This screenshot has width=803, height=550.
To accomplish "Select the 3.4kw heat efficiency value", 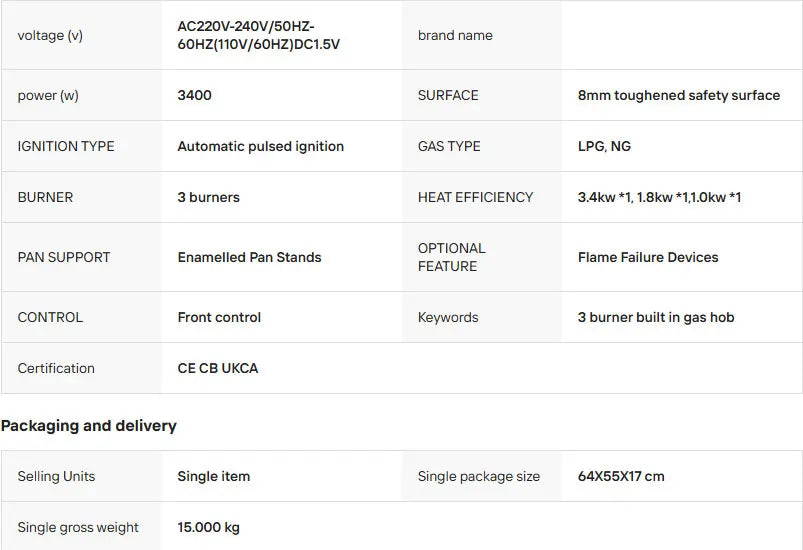I will click(659, 197).
